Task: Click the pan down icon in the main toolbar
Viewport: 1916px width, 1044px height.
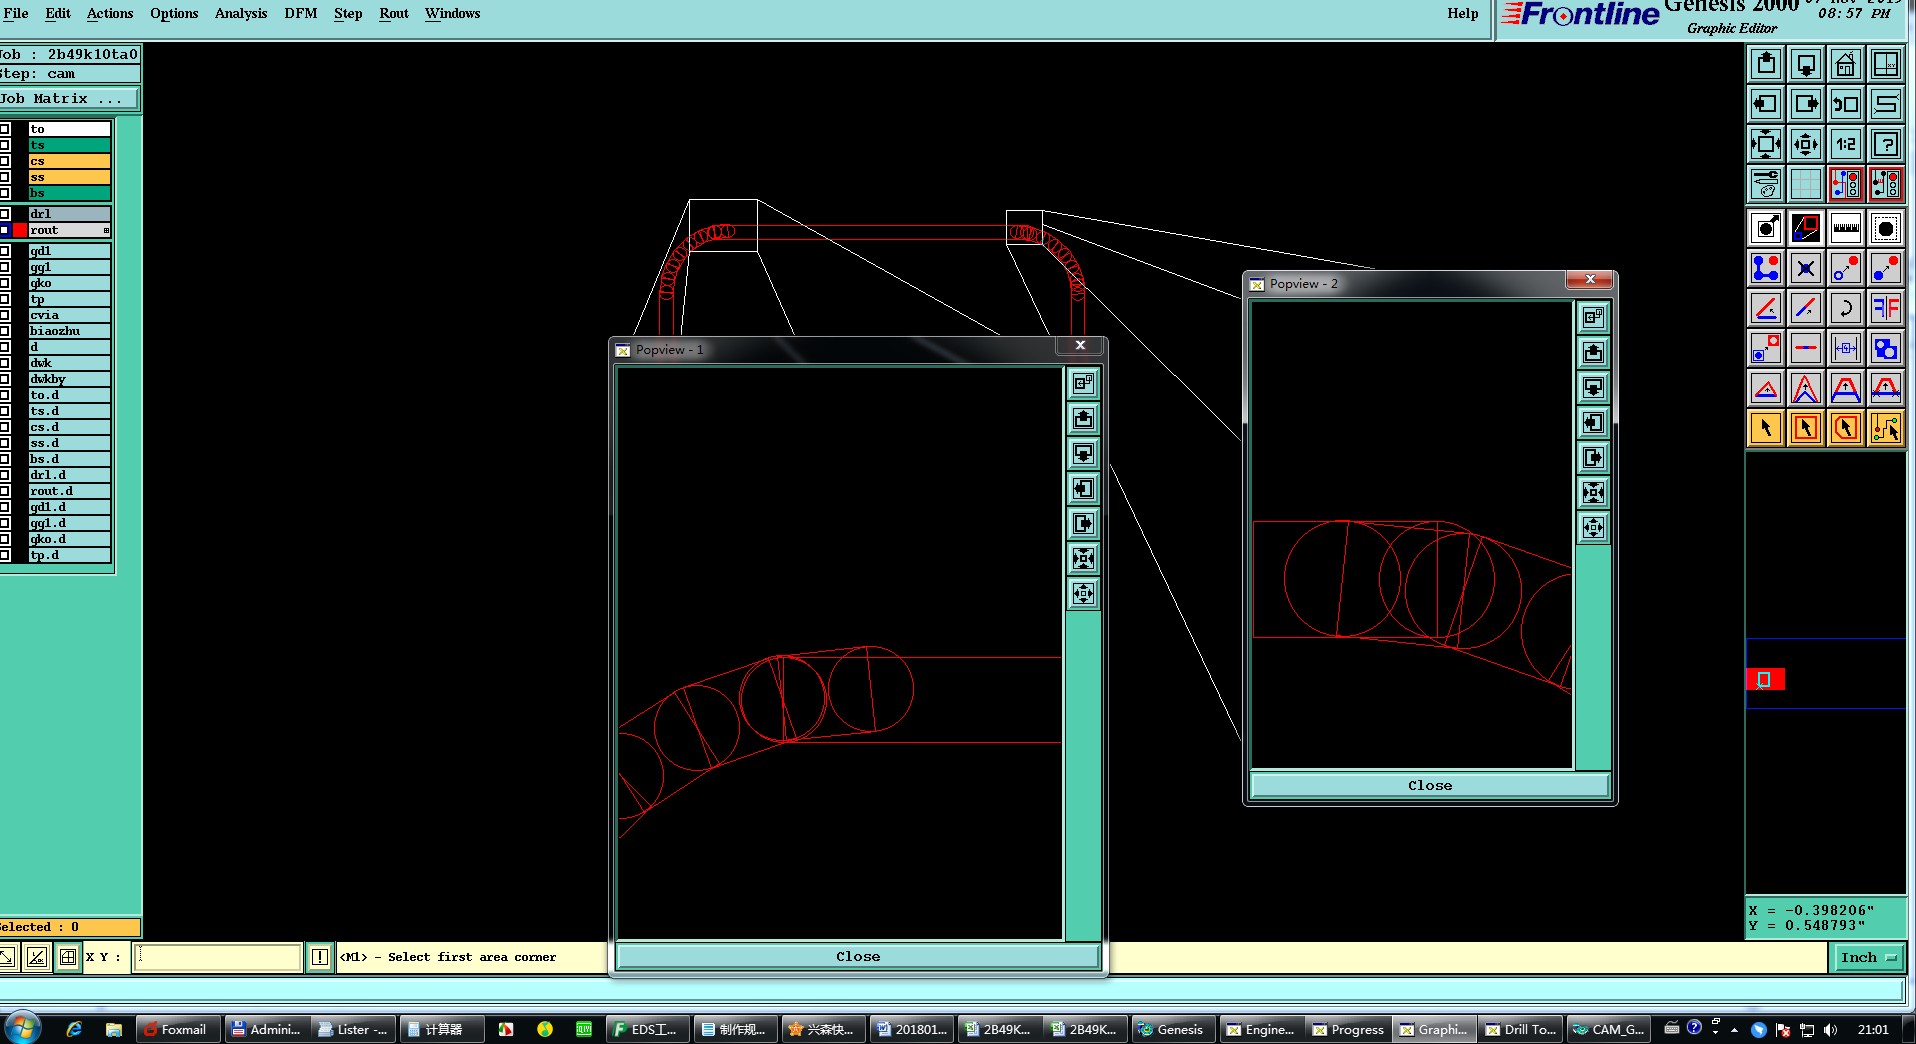Action: [1806, 64]
